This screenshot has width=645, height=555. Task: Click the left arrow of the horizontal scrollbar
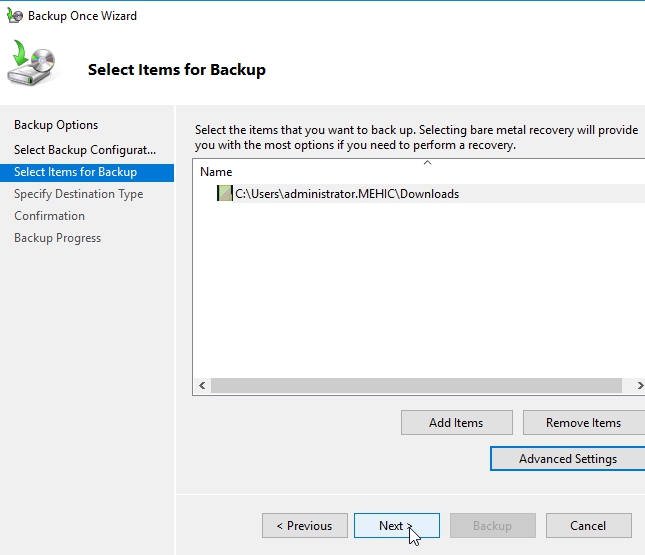[x=202, y=385]
